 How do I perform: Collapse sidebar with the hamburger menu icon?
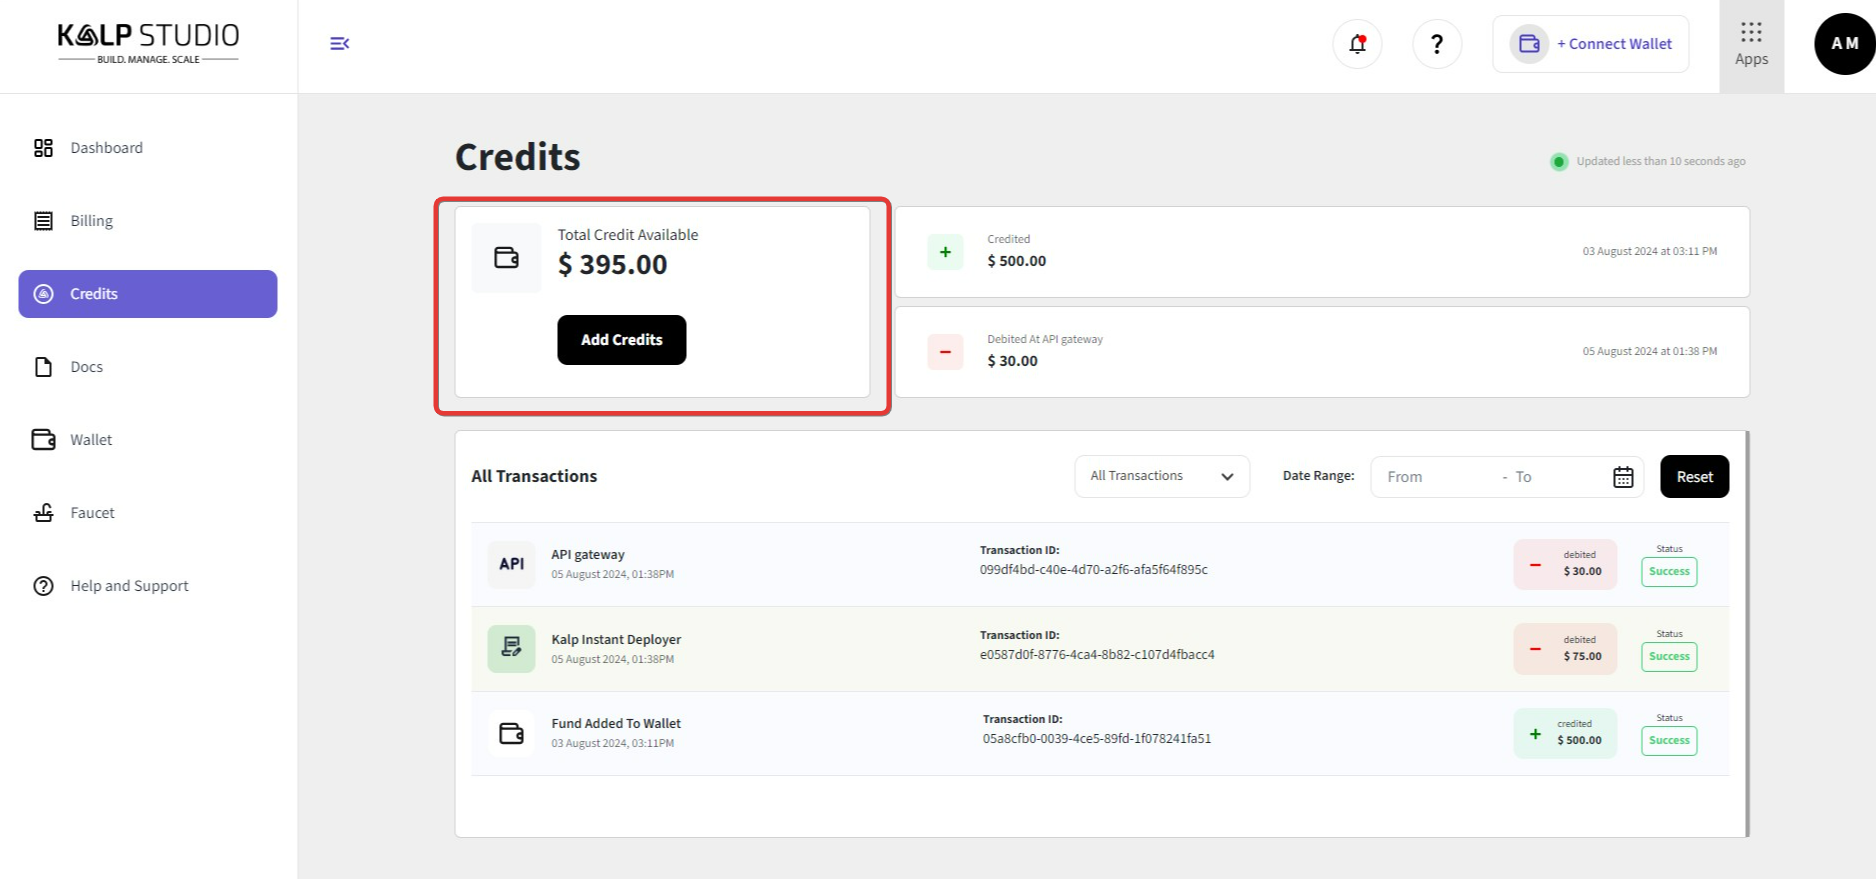coord(339,43)
